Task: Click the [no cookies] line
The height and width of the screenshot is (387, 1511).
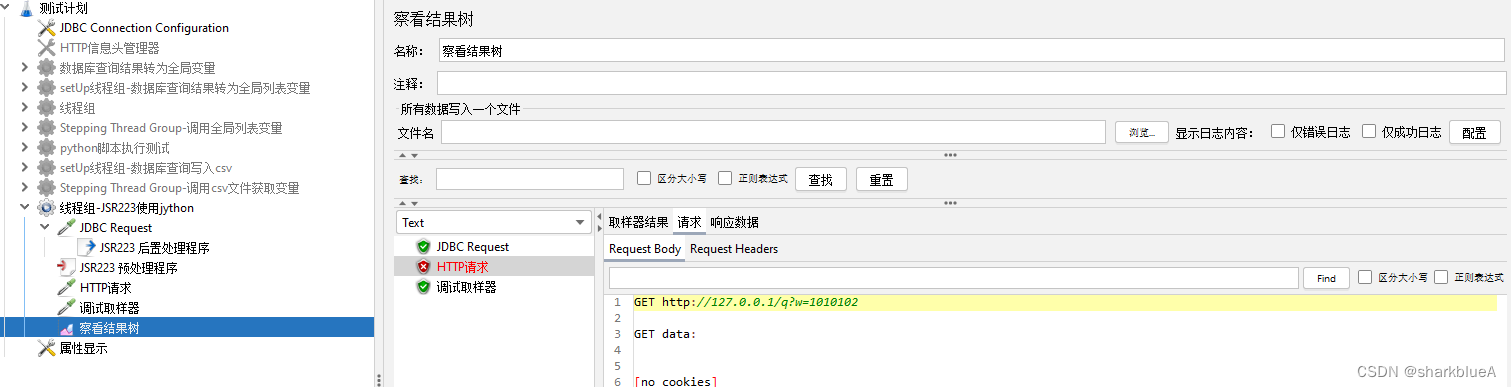Action: click(x=675, y=381)
